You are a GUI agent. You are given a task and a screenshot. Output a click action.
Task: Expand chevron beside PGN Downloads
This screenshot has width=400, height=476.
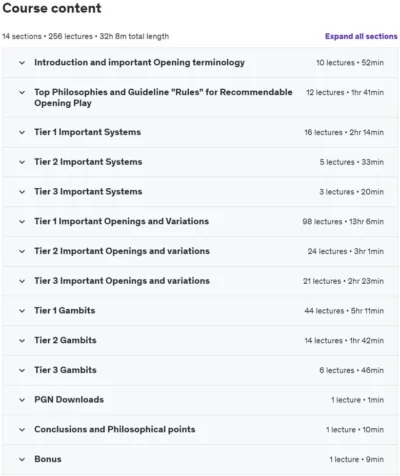(22, 400)
